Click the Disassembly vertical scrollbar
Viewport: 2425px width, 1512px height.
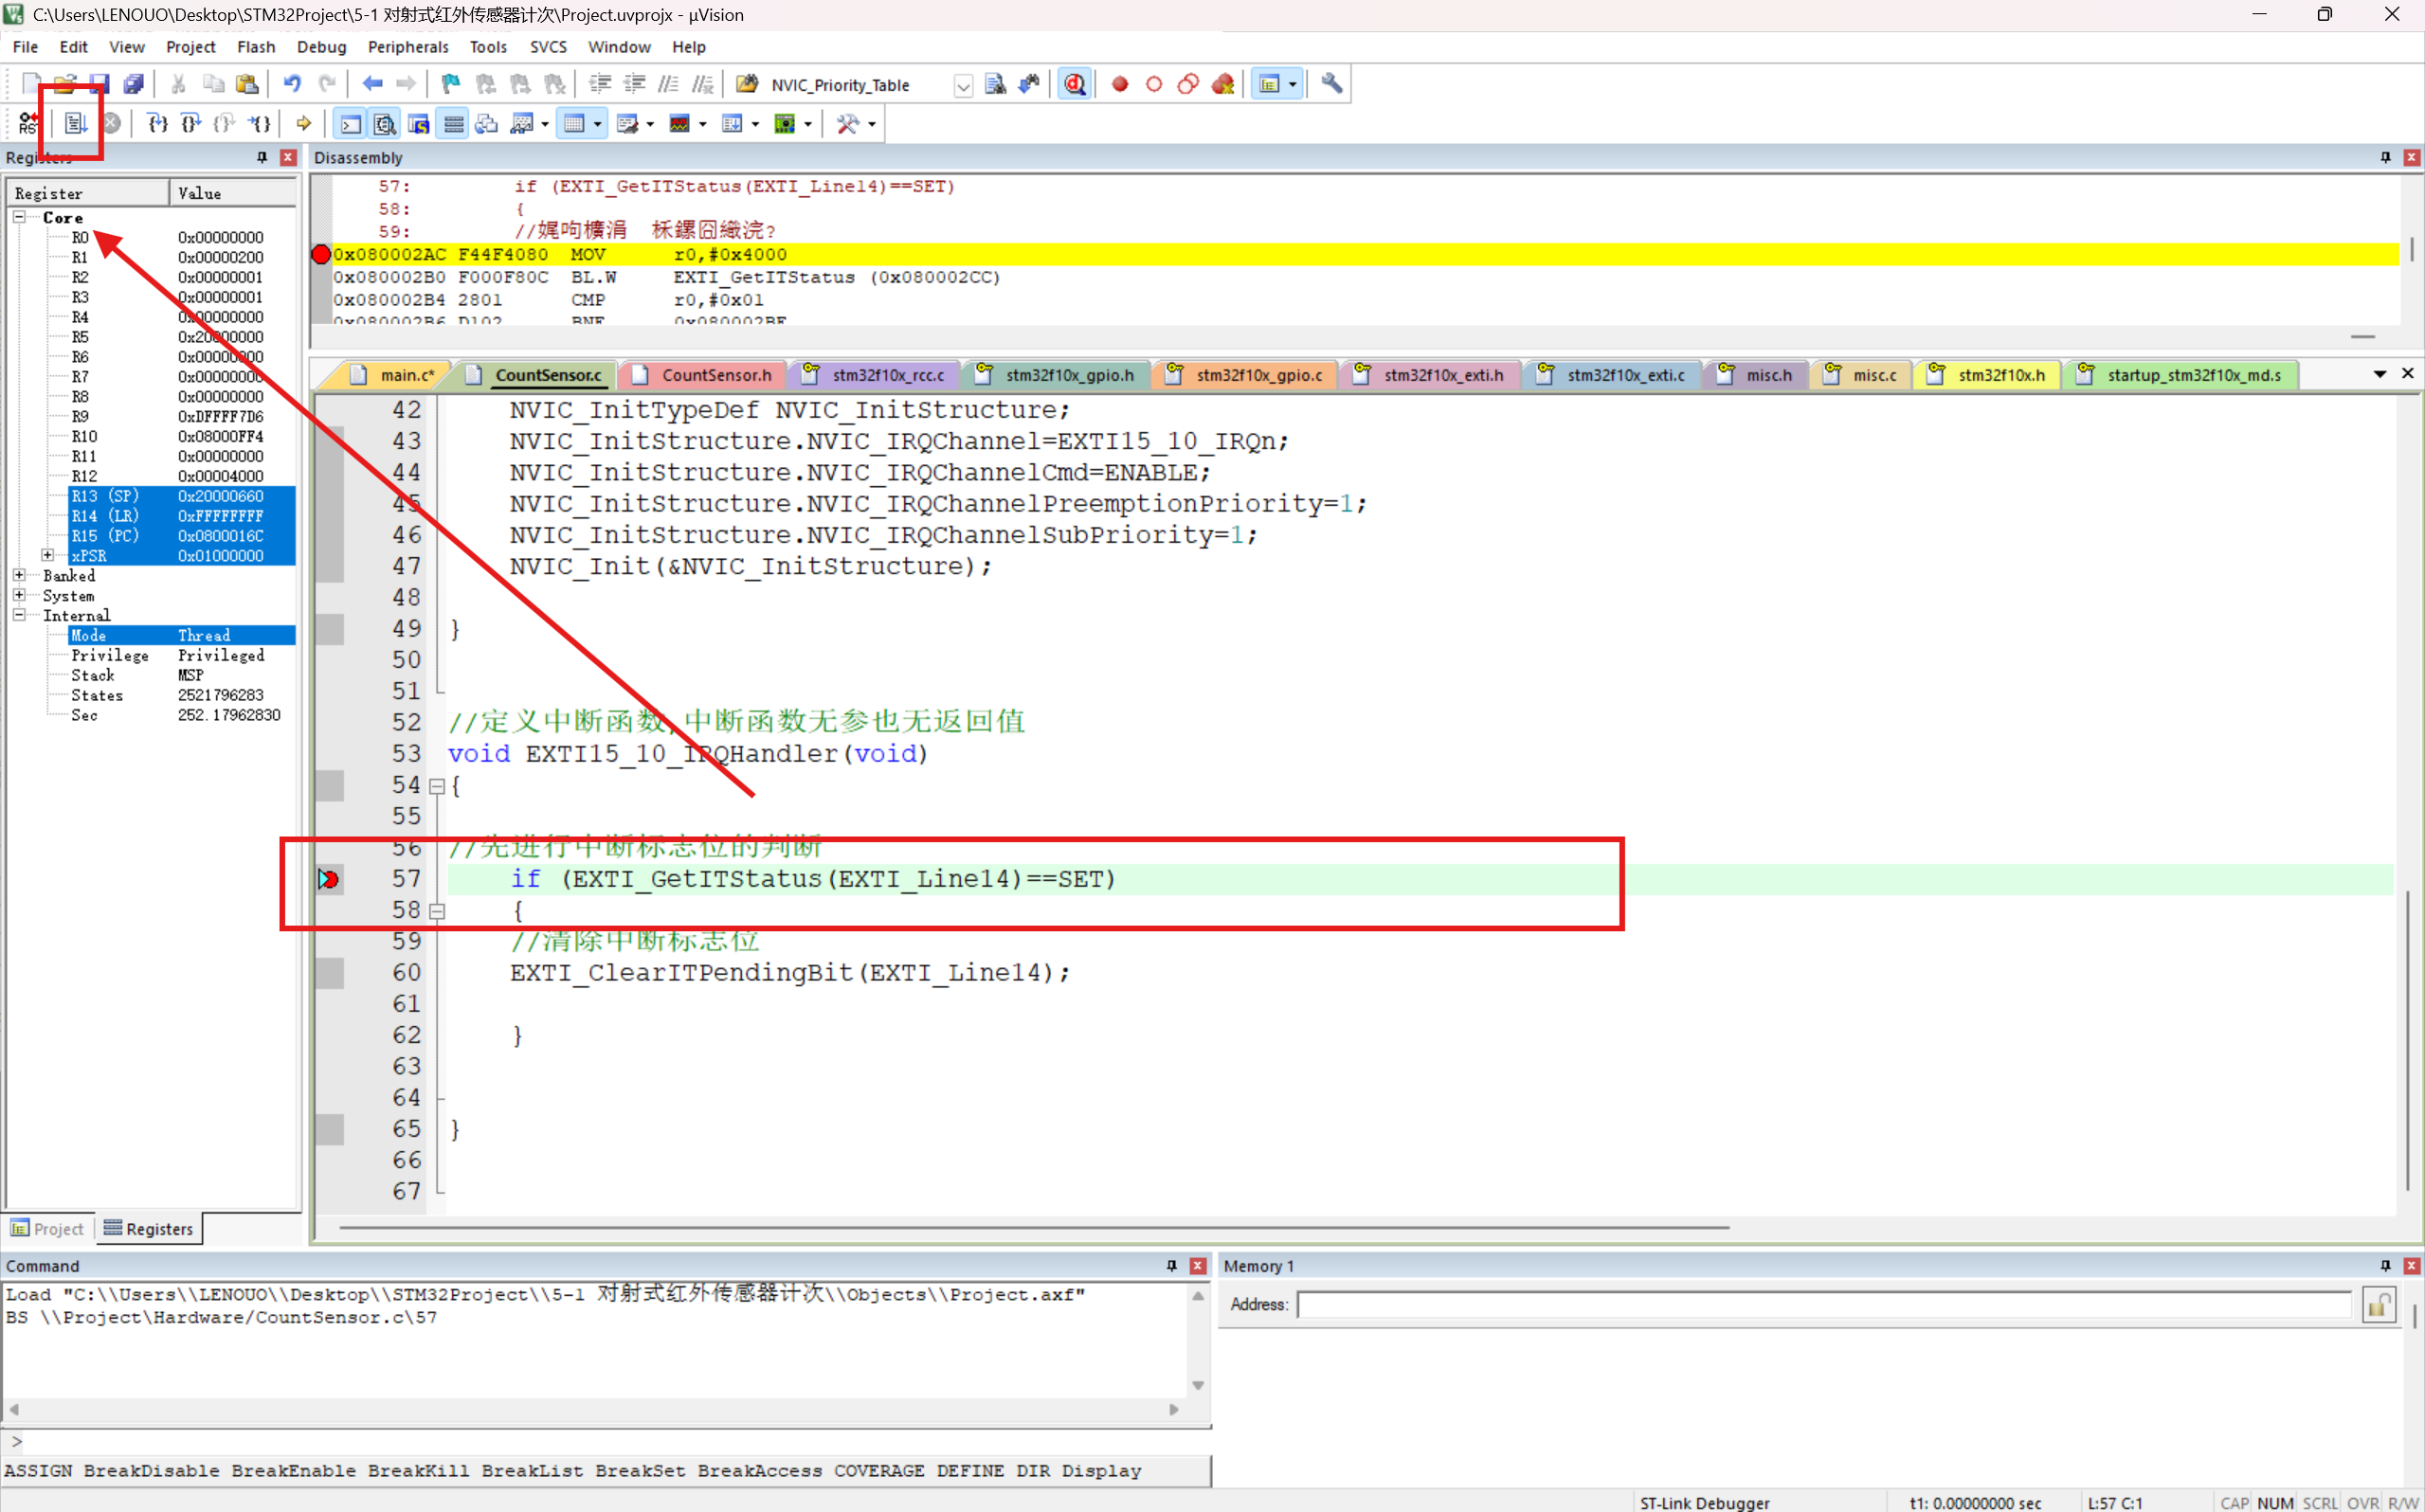point(2412,250)
